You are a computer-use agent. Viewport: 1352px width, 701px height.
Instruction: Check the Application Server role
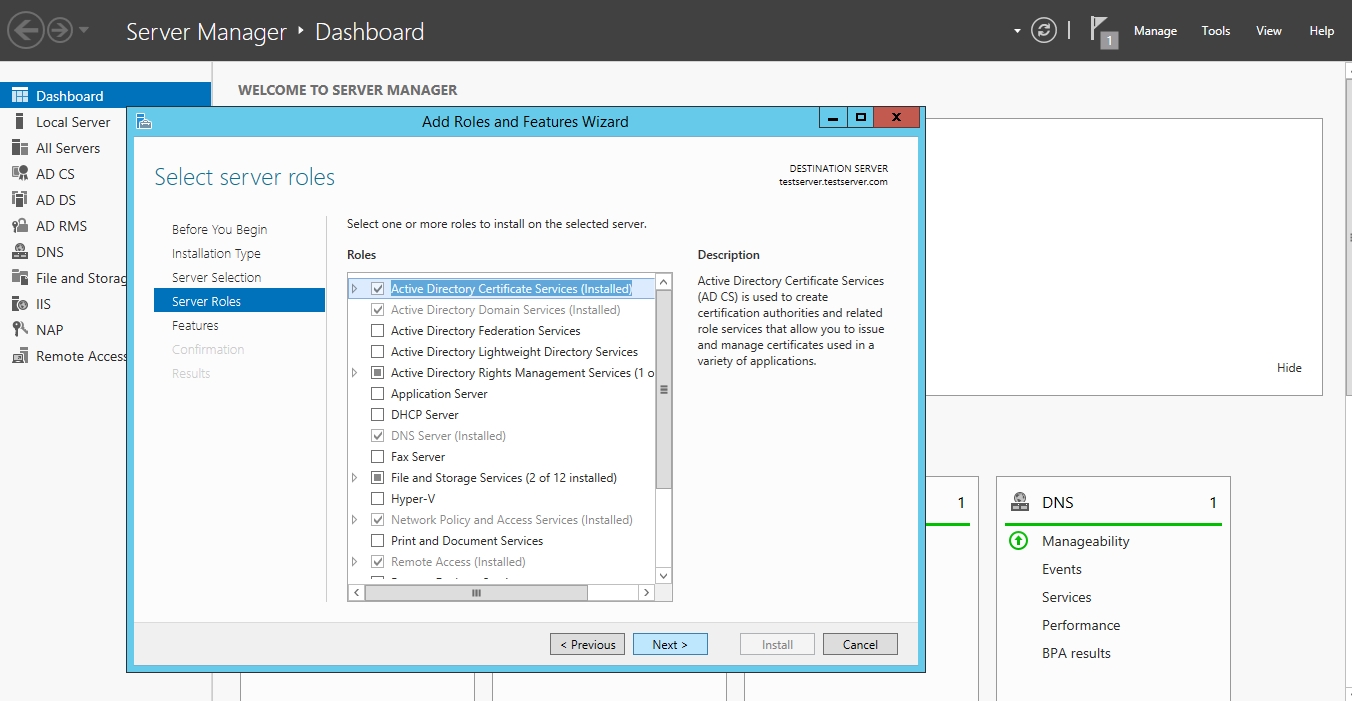377,393
